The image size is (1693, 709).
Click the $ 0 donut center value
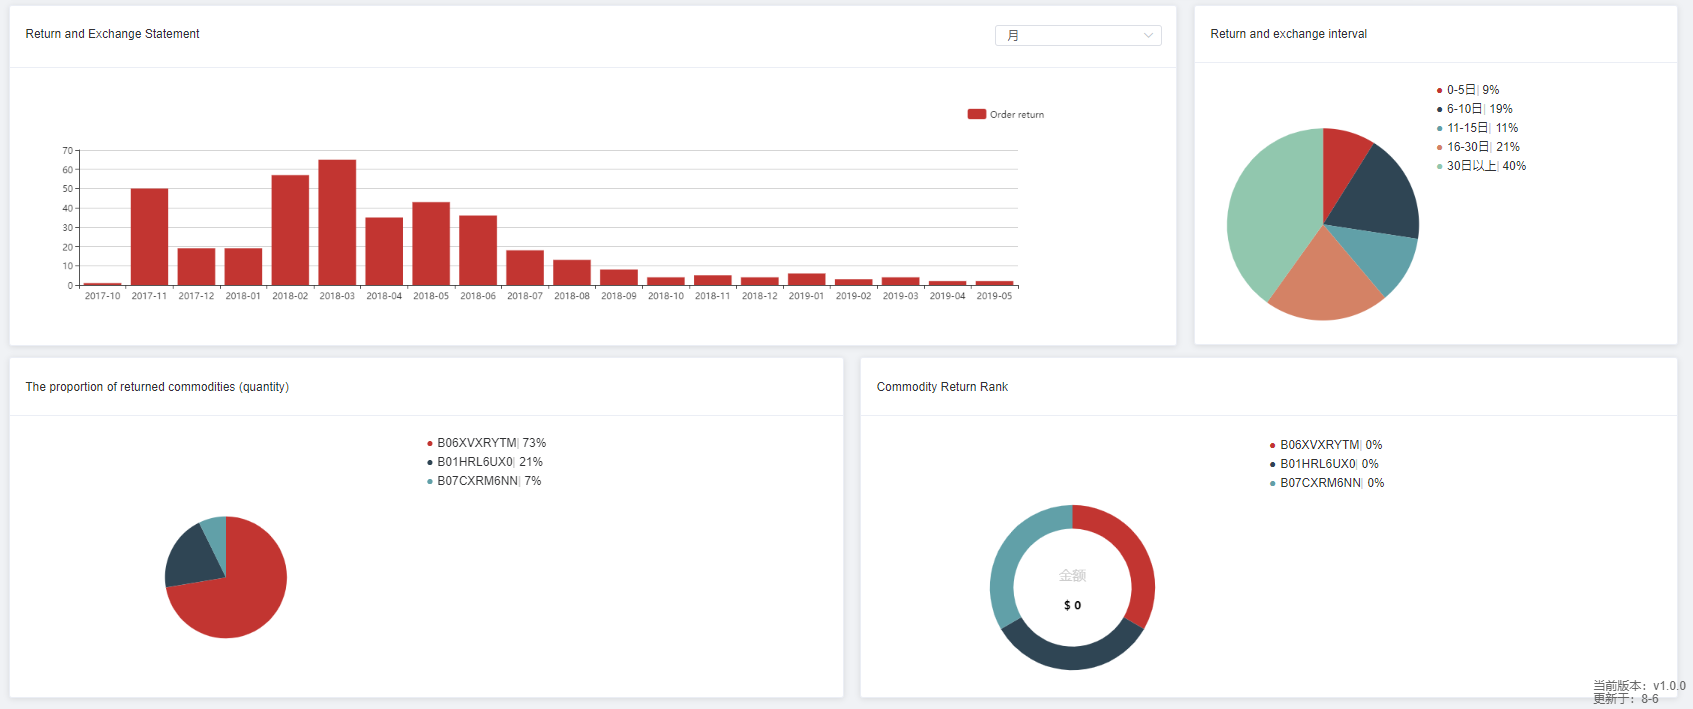point(1072,605)
